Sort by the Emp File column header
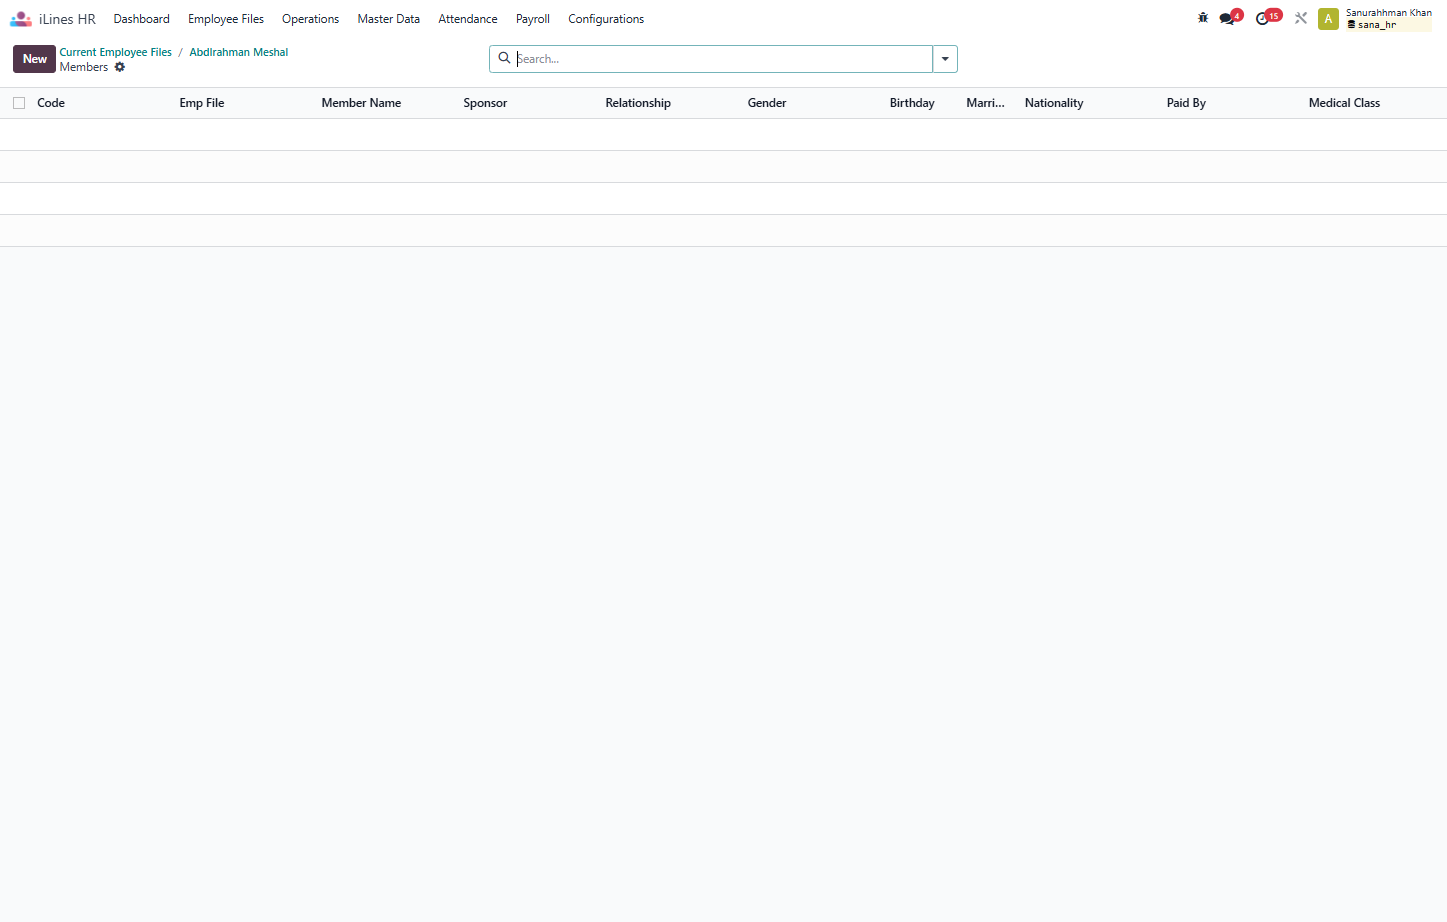The width and height of the screenshot is (1447, 922). click(x=202, y=103)
